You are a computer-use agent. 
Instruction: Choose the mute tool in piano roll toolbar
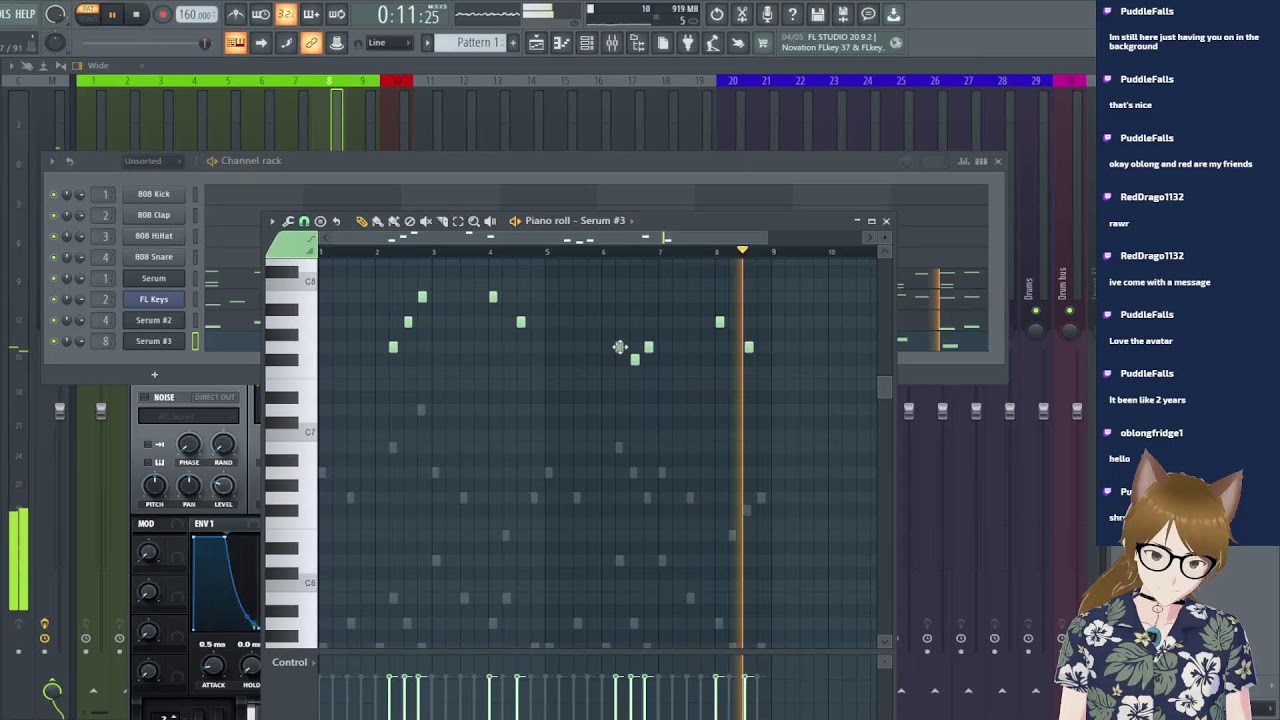pyautogui.click(x=426, y=221)
